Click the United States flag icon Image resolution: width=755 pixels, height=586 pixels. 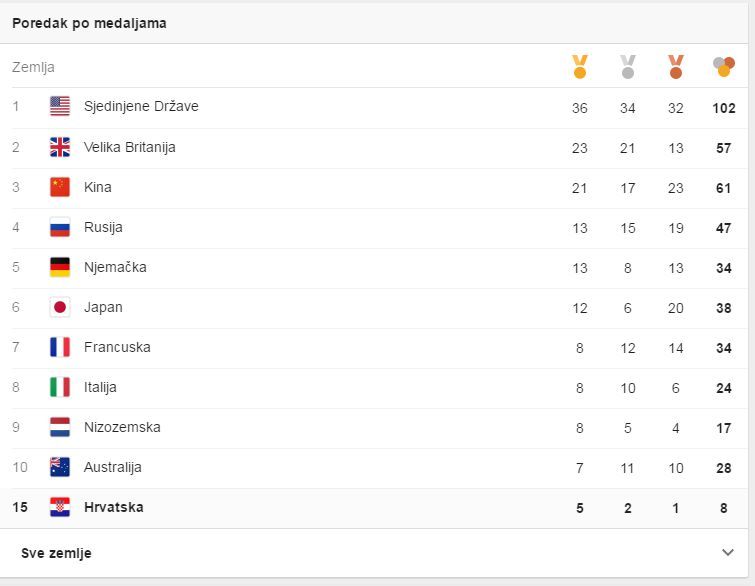pos(60,107)
